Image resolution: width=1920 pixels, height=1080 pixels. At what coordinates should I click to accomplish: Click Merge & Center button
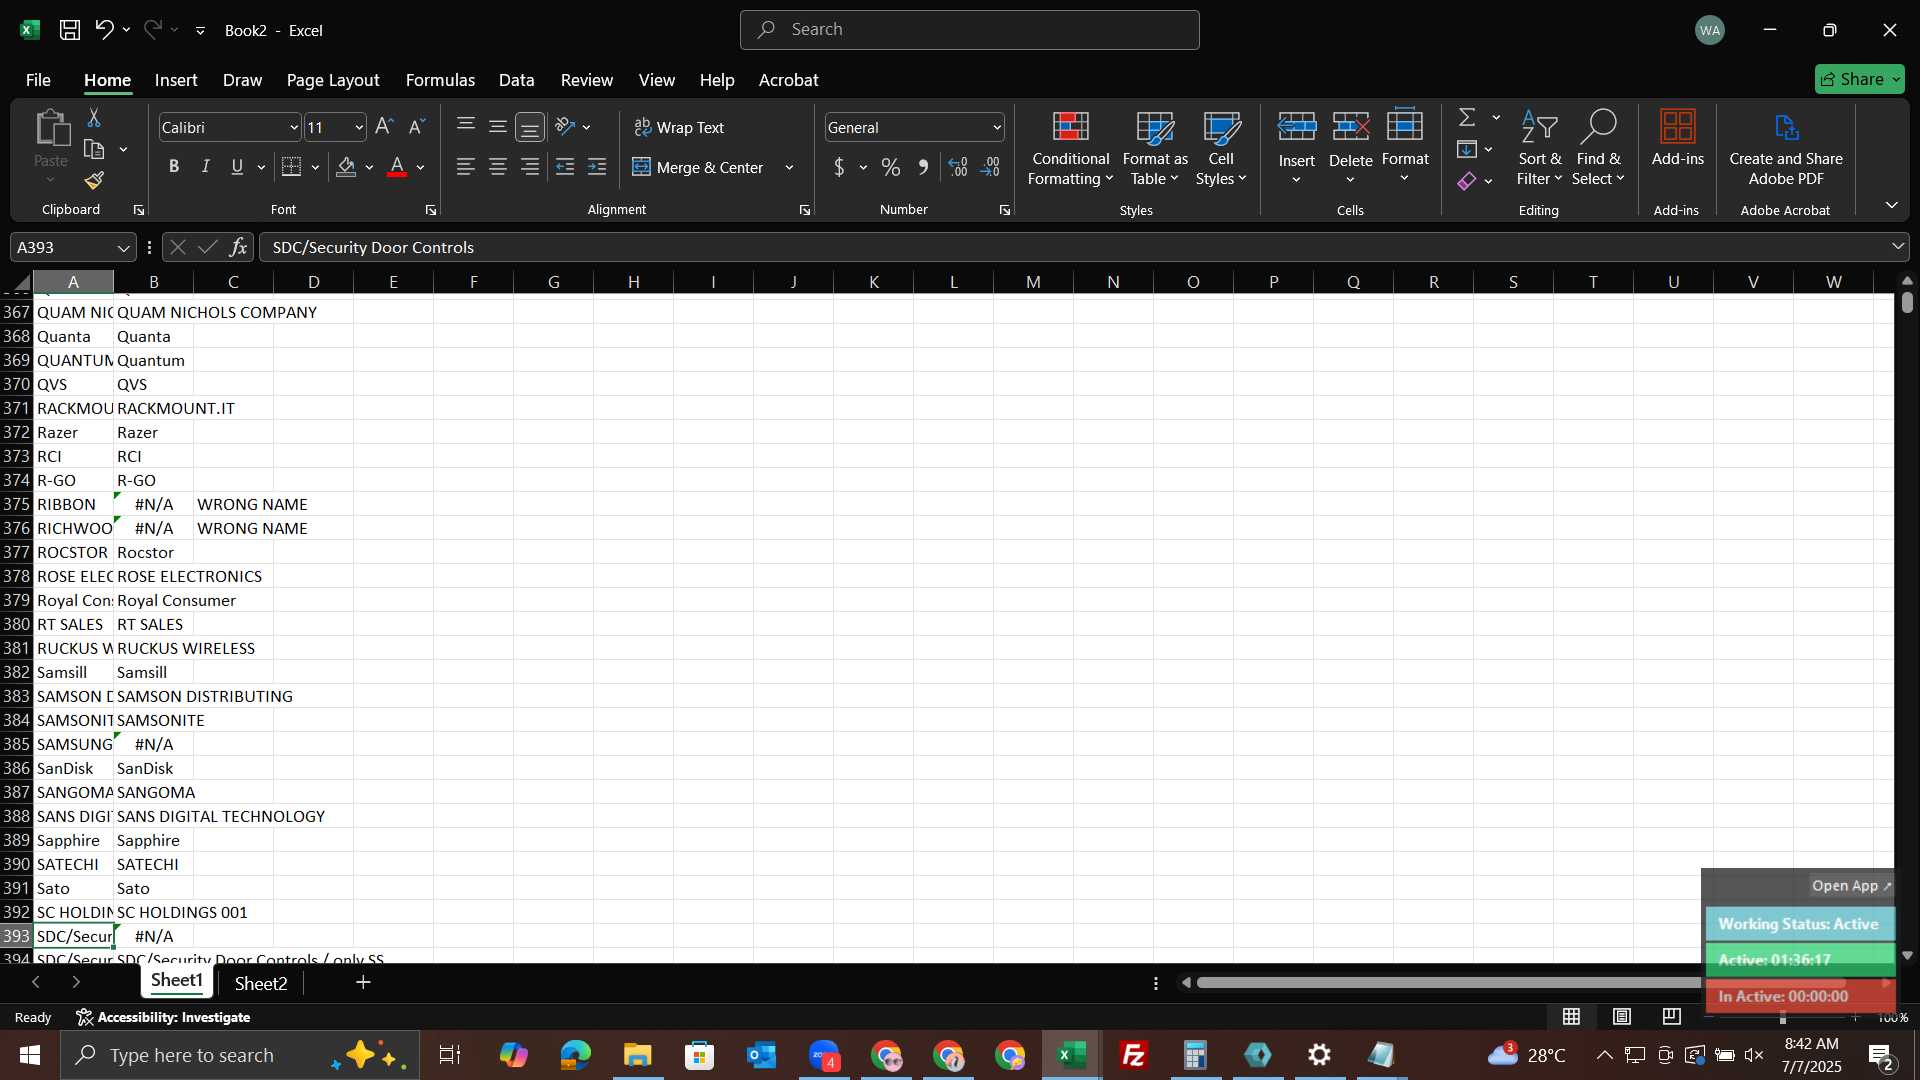coord(699,167)
